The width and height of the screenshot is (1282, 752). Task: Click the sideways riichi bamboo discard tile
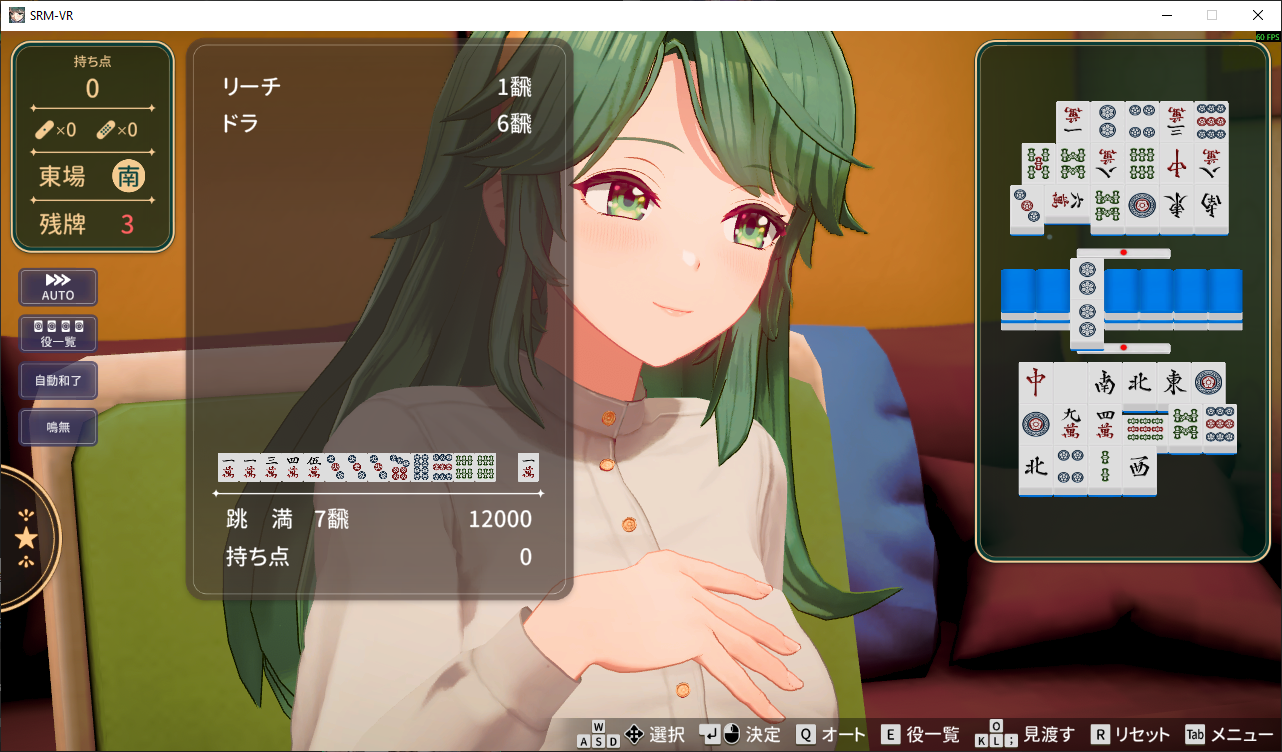coord(1145,431)
